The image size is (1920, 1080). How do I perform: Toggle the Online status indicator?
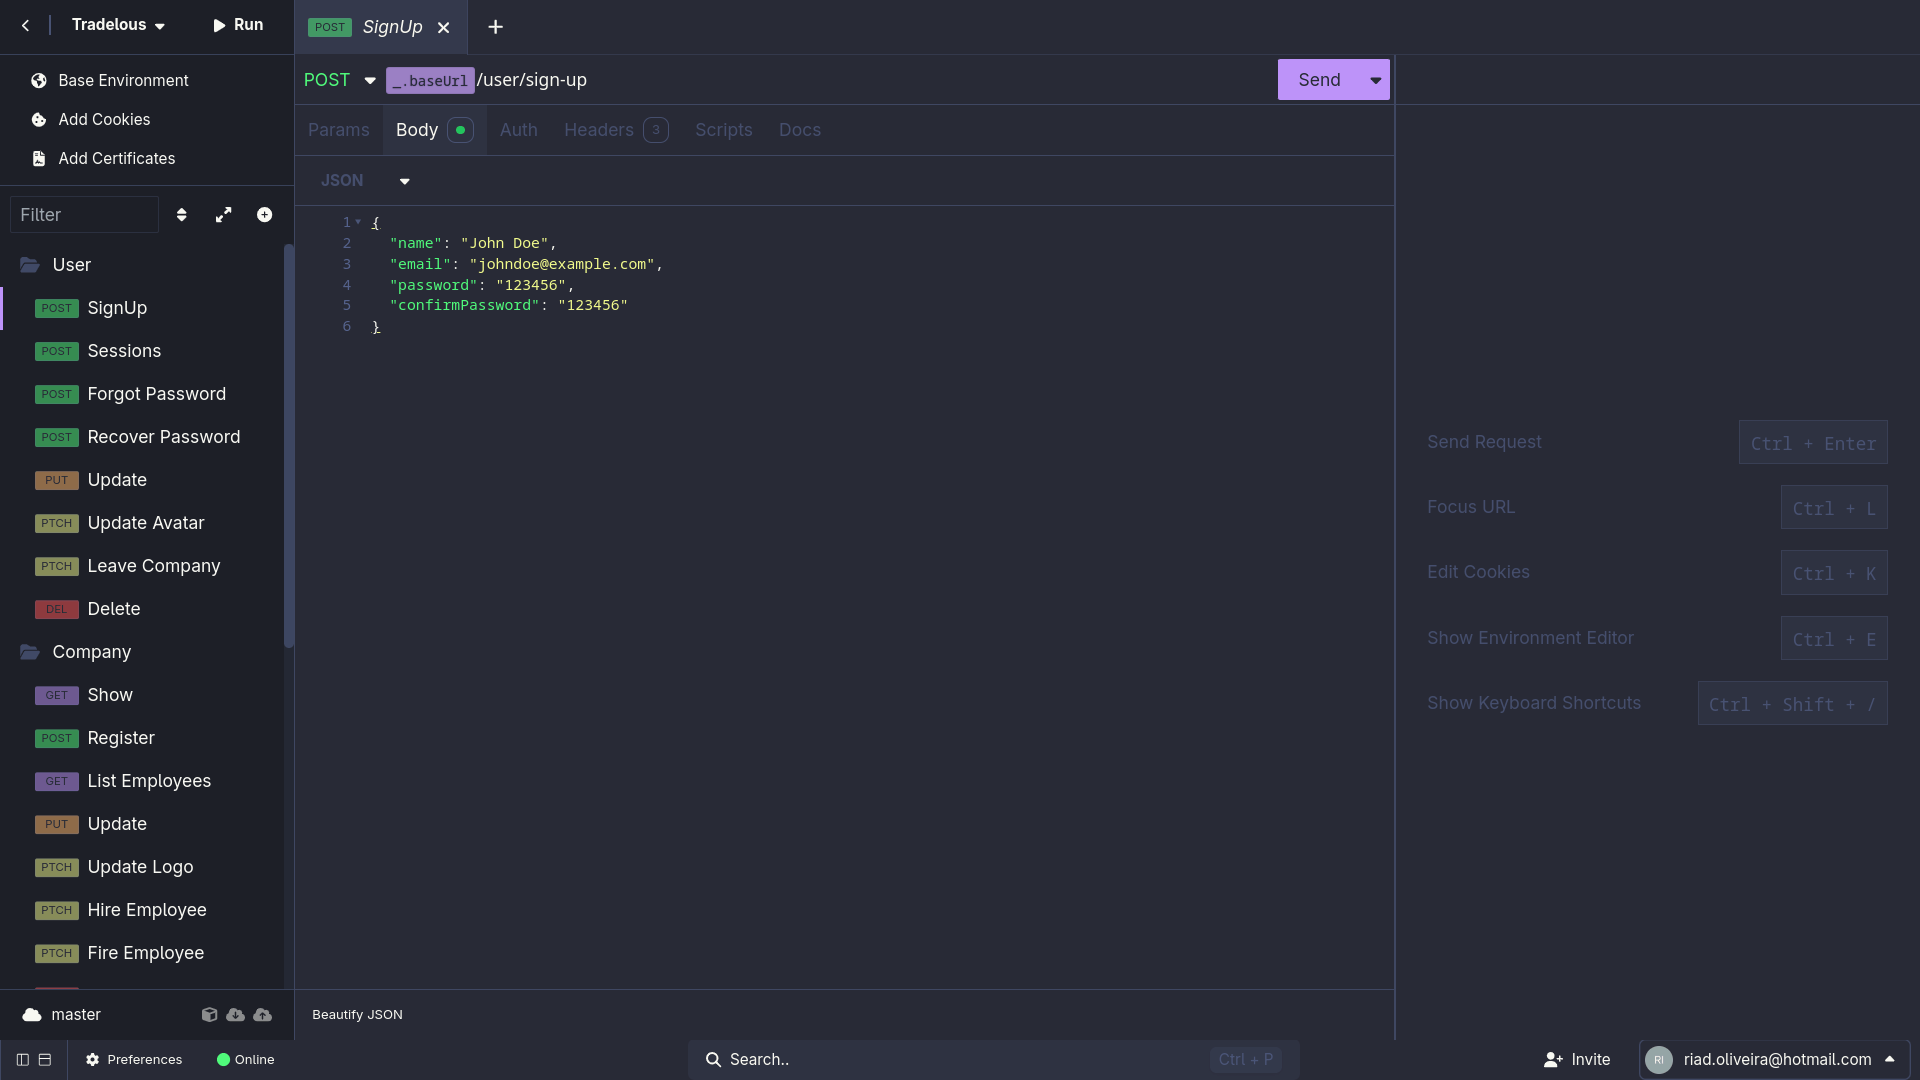click(x=246, y=1060)
